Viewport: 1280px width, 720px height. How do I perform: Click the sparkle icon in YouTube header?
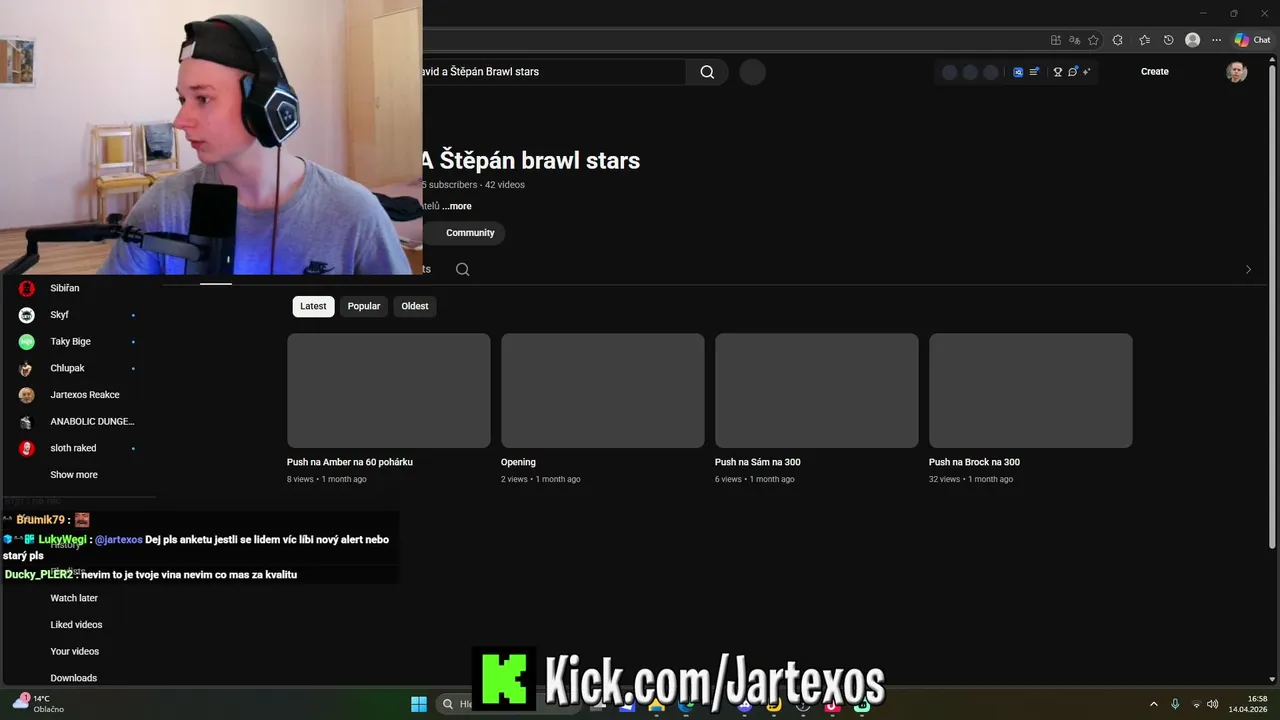pos(1086,72)
